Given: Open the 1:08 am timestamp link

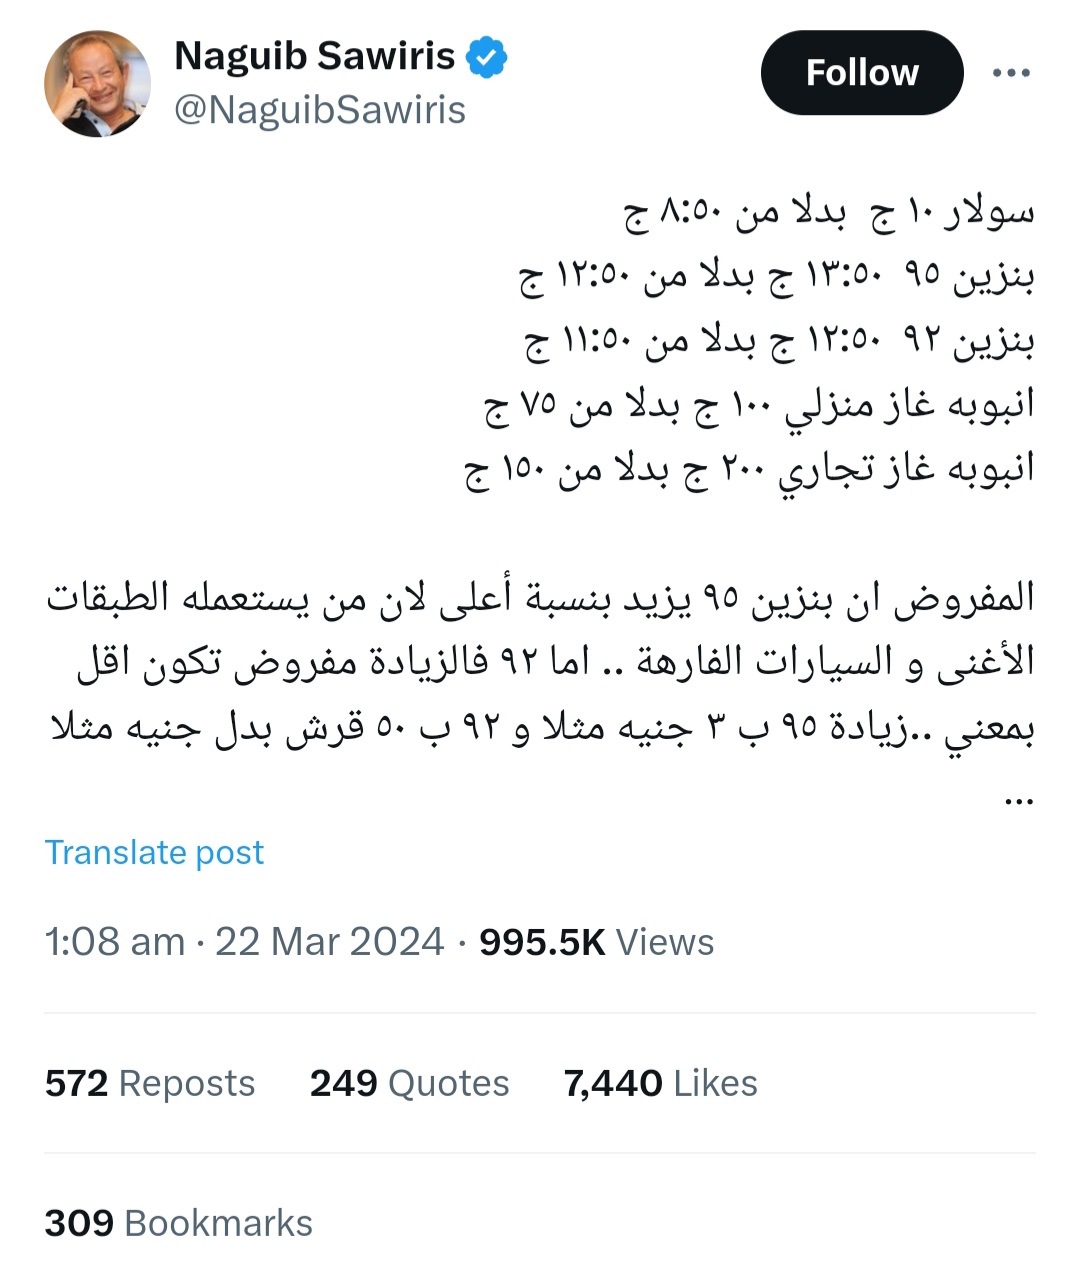Looking at the screenshot, I should pyautogui.click(x=115, y=942).
